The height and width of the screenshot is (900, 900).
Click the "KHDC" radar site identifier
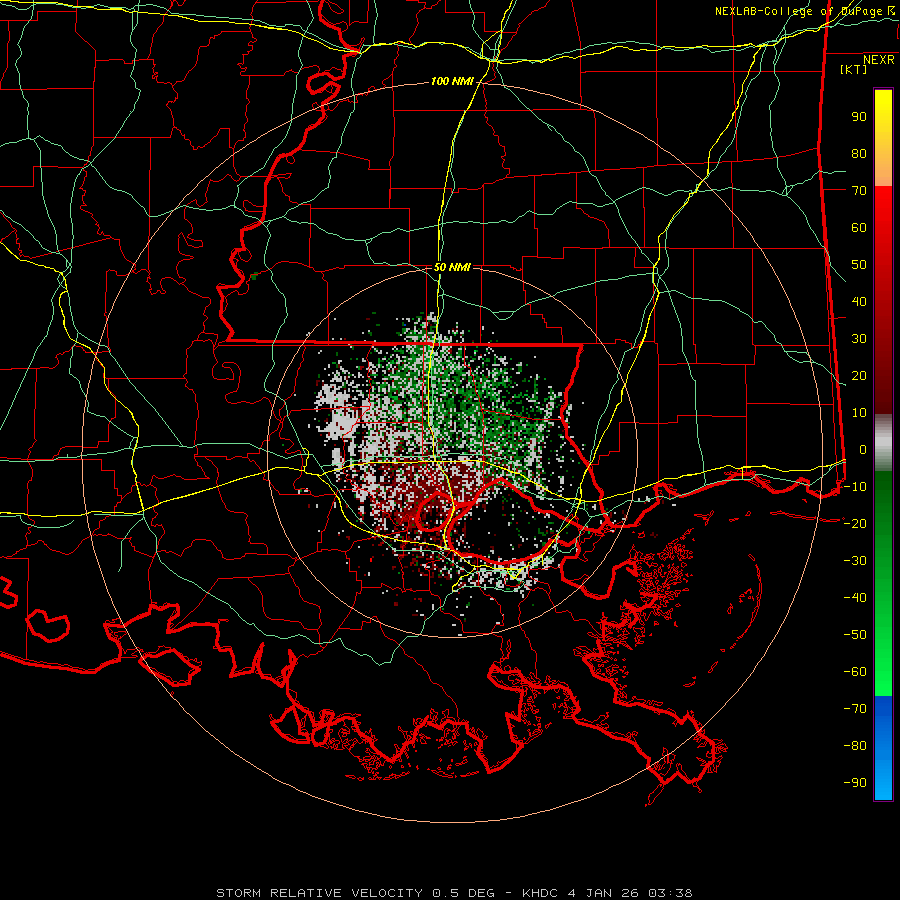point(540,893)
